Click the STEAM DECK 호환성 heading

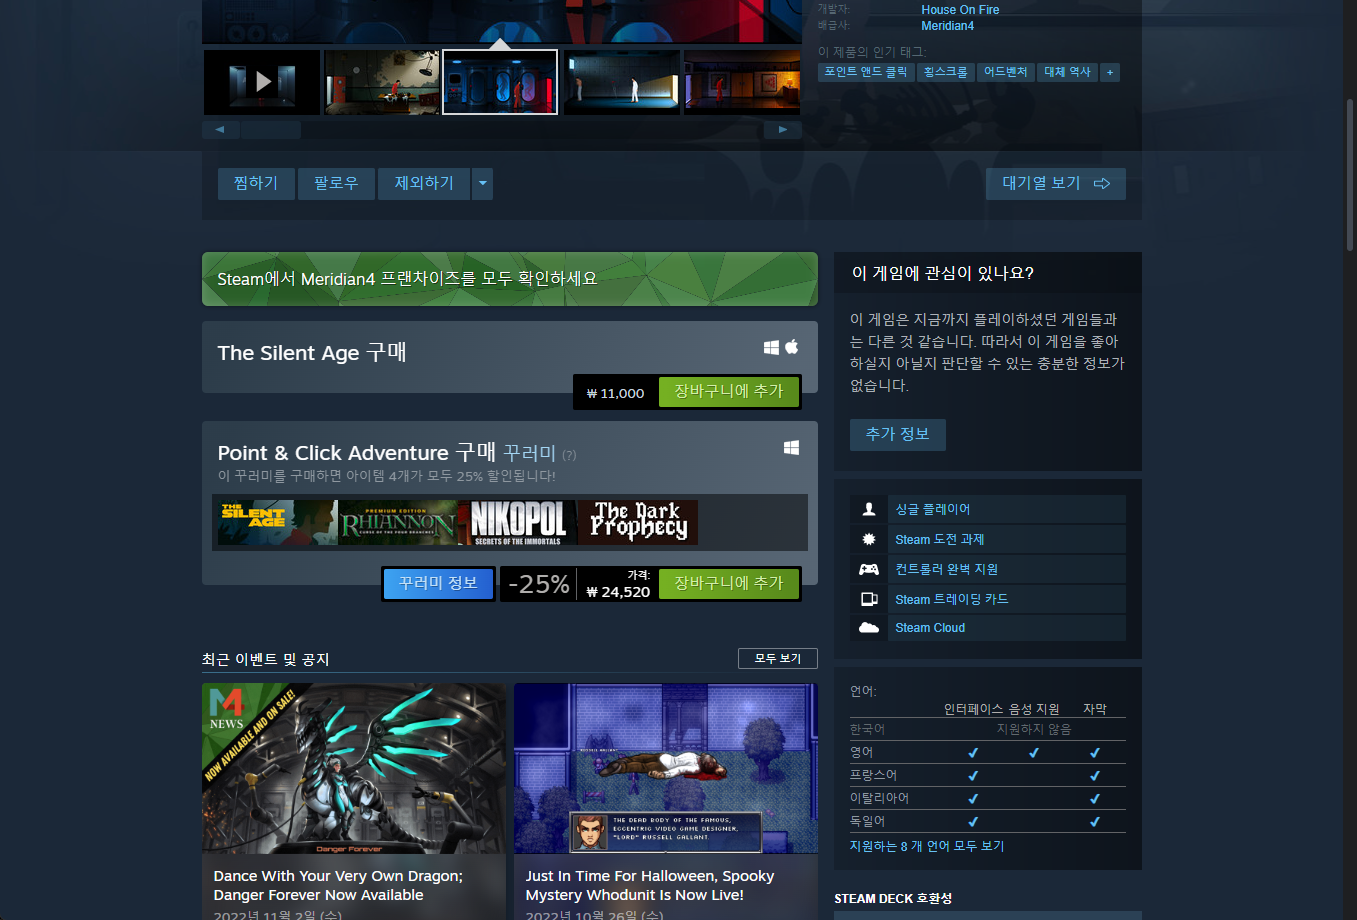coord(893,898)
